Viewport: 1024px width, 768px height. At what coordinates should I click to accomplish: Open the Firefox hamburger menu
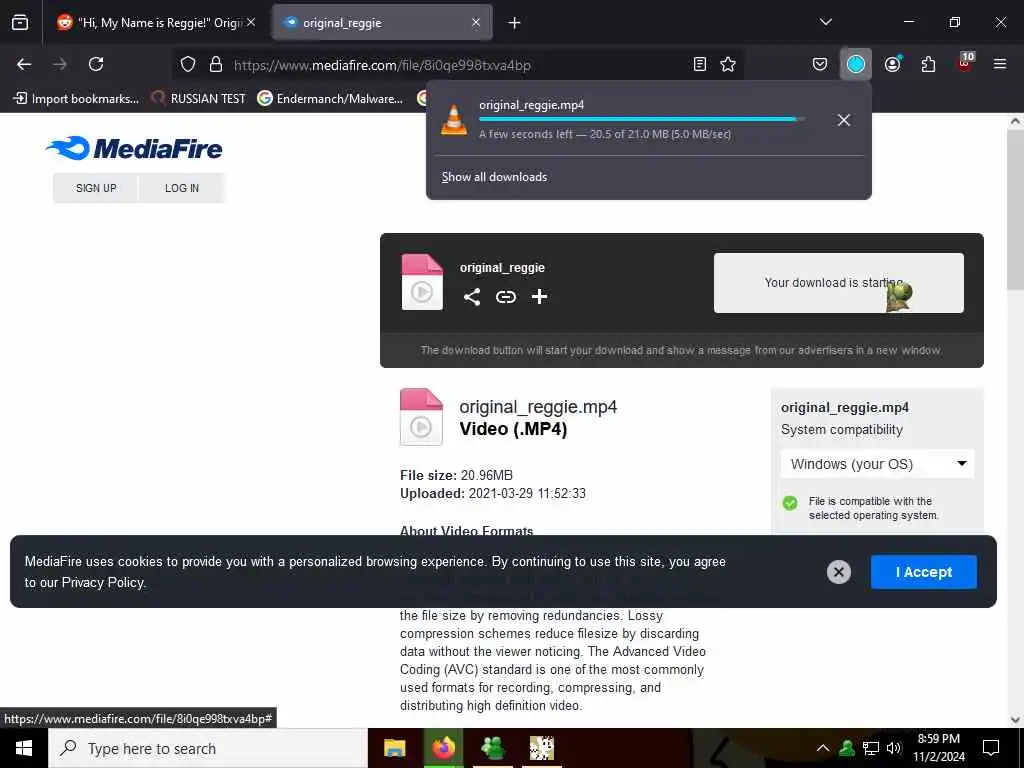(x=999, y=64)
